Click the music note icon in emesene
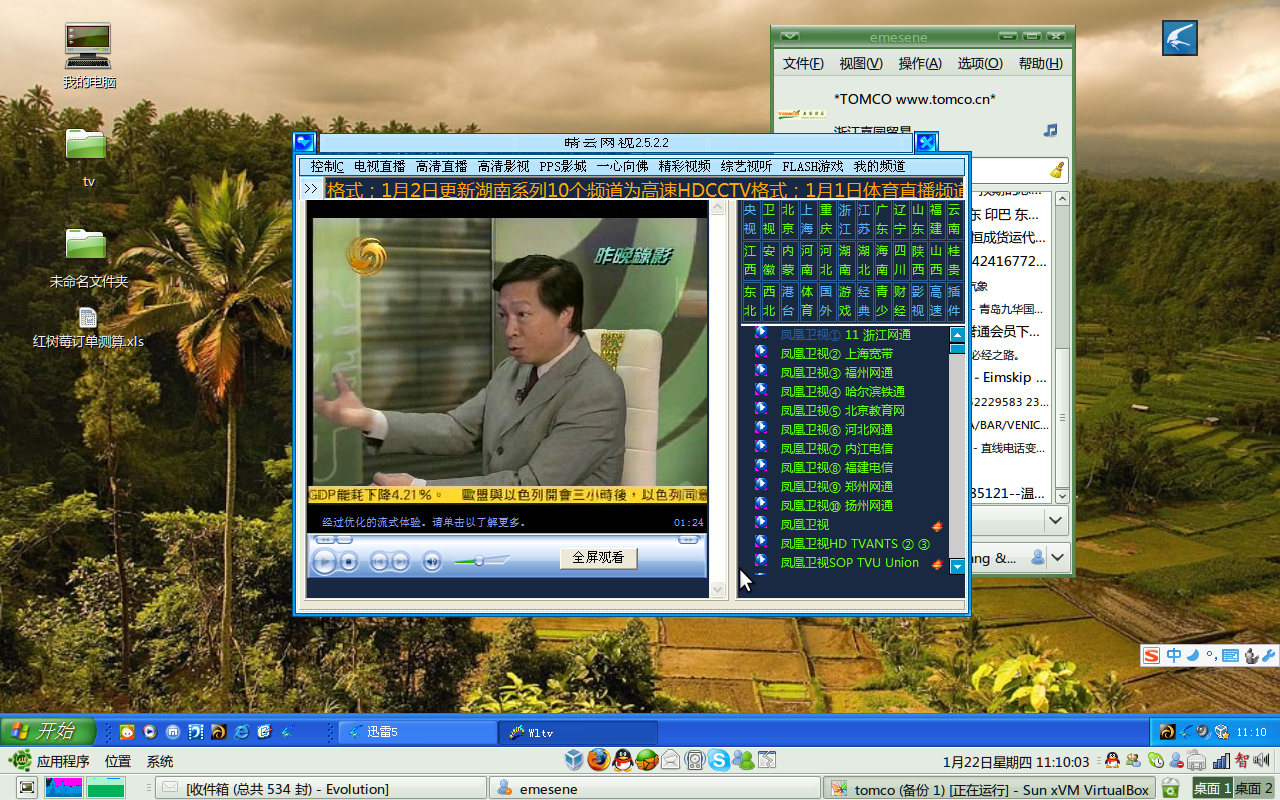 tap(1050, 130)
